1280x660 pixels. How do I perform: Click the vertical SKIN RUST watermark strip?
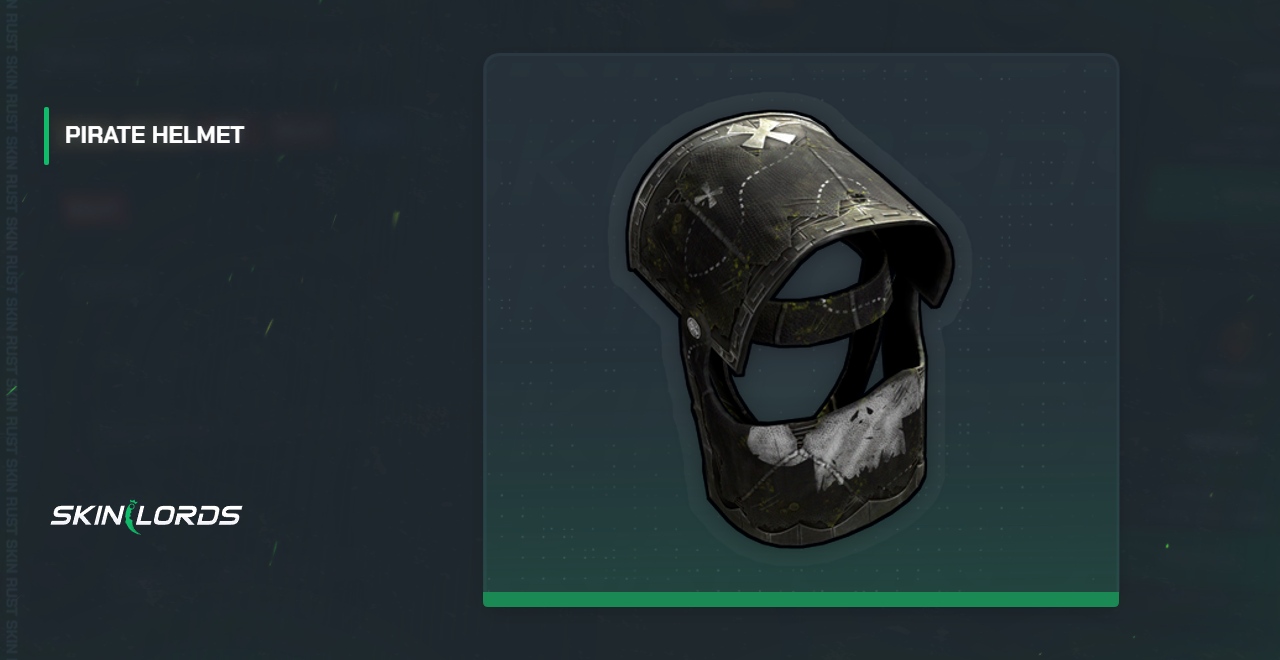click(11, 330)
